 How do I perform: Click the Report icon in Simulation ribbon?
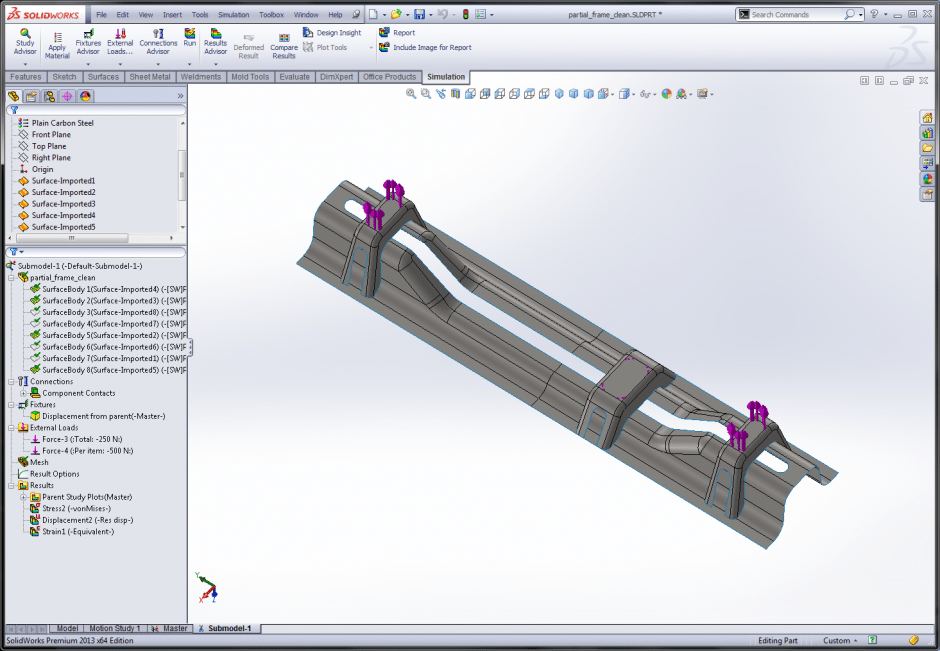[403, 33]
